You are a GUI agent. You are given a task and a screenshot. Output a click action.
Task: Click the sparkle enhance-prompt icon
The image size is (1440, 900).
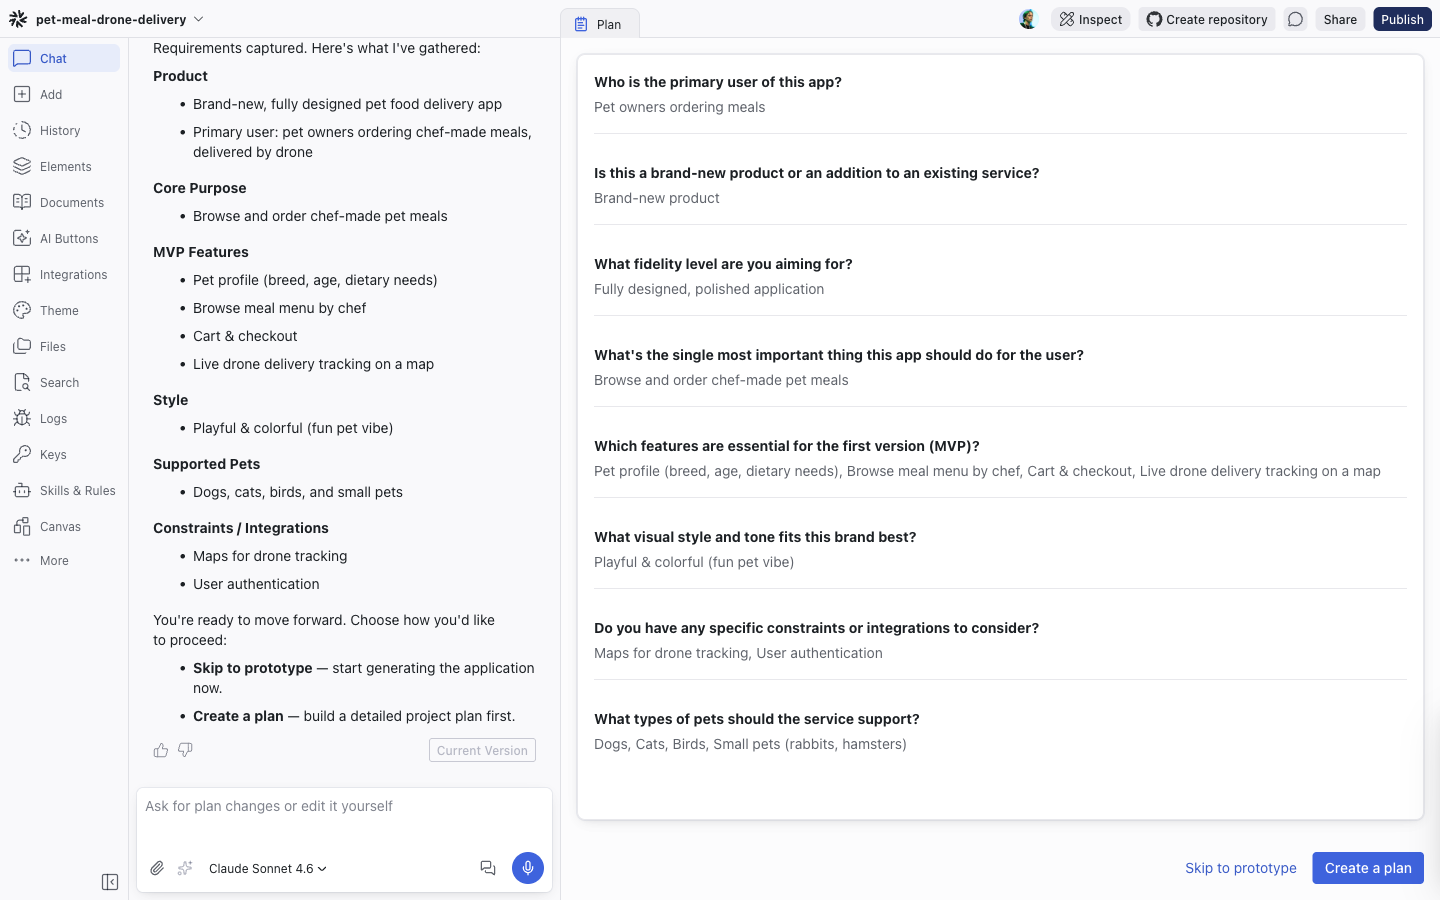(x=185, y=868)
